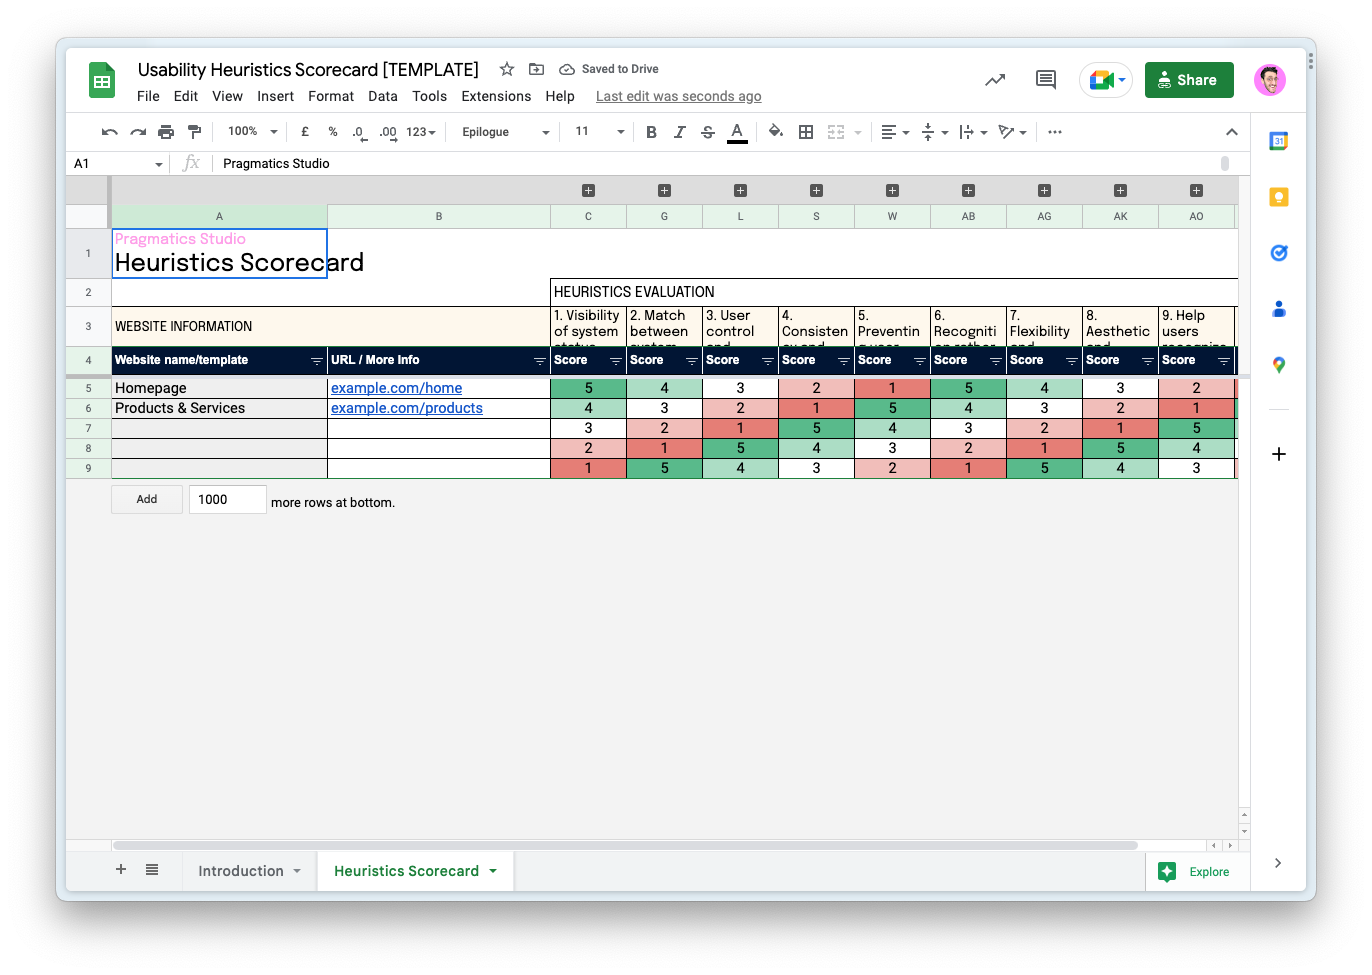Click the Last edit was seconds ago link
1372x975 pixels.
[678, 96]
